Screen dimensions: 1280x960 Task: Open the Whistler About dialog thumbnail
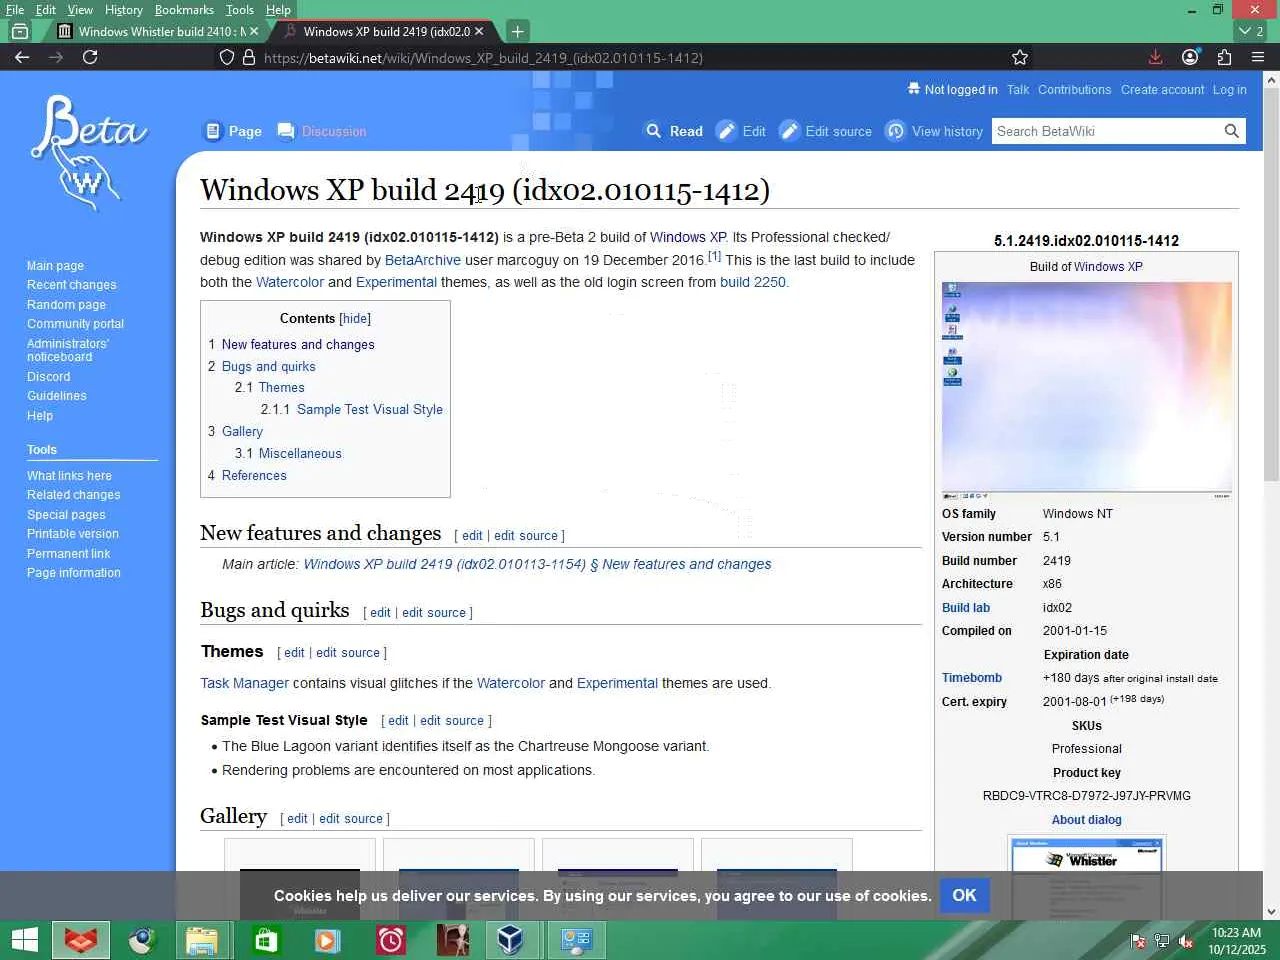pyautogui.click(x=1087, y=878)
